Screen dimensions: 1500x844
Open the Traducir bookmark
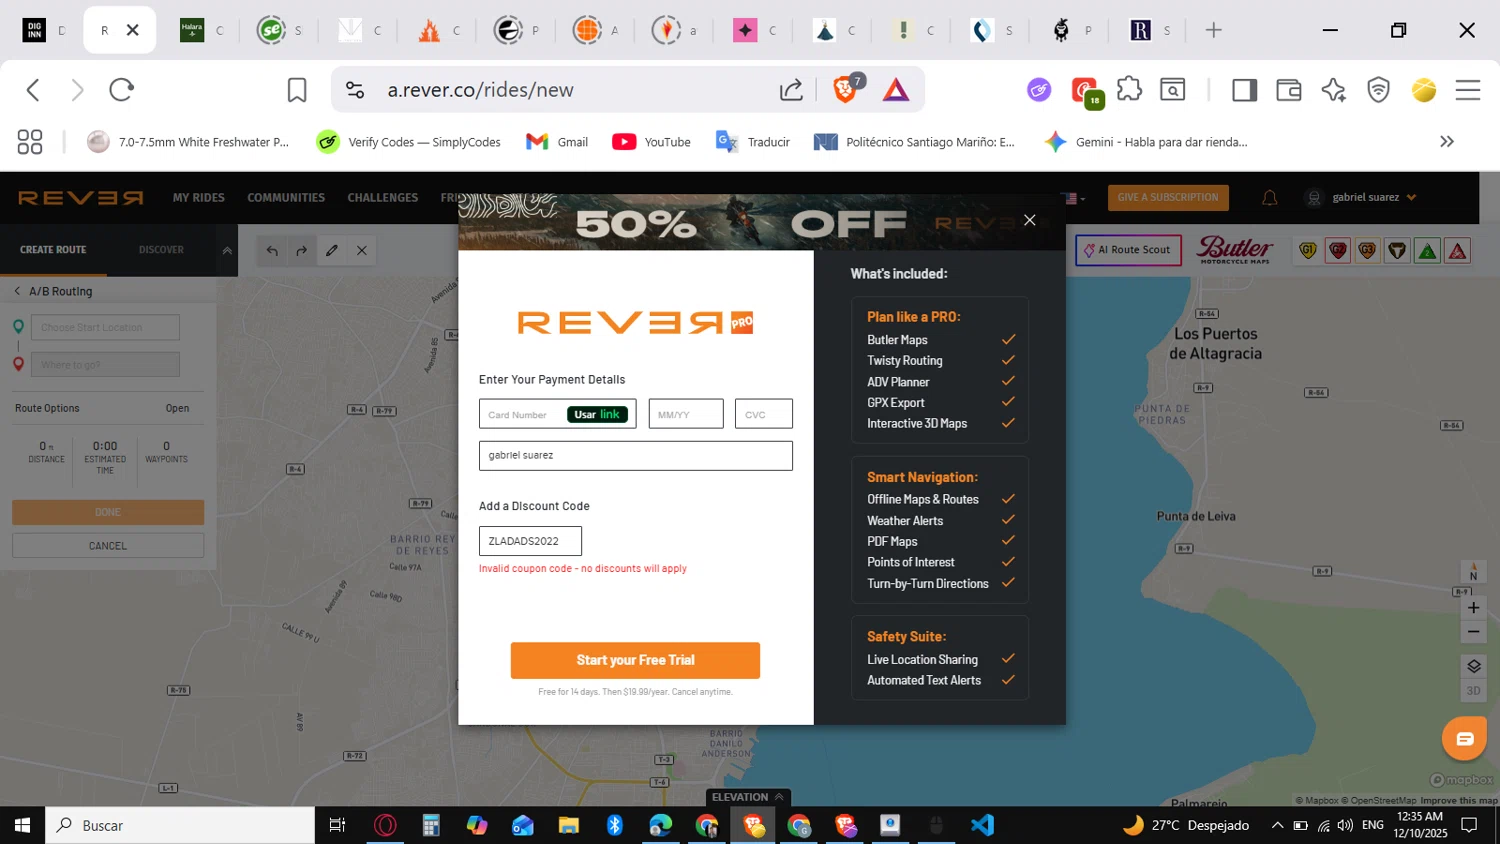[x=753, y=142]
